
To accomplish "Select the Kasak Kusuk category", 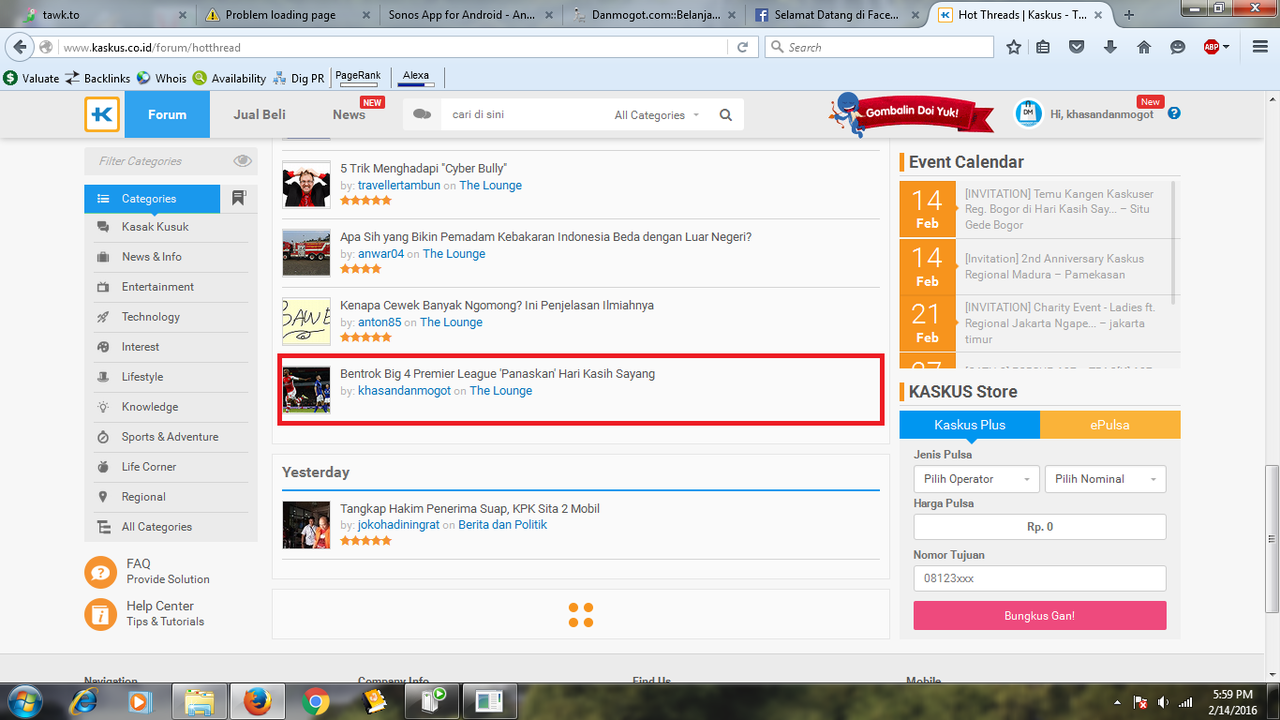I will pos(155,227).
